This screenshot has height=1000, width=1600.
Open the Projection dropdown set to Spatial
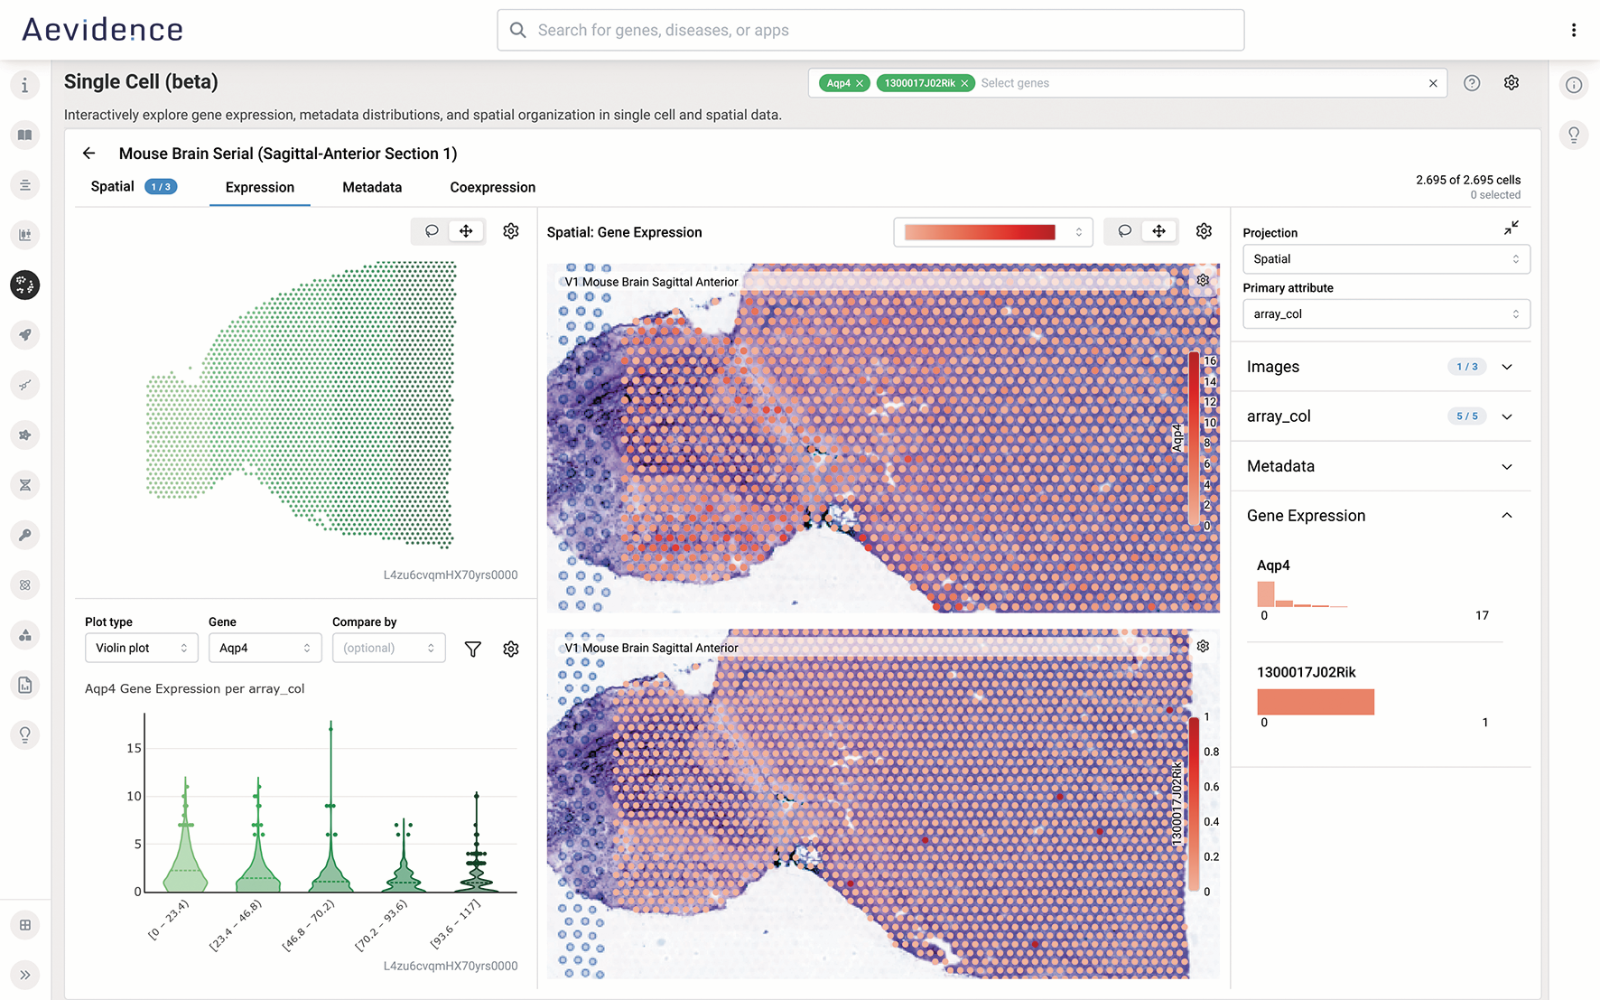(x=1386, y=259)
